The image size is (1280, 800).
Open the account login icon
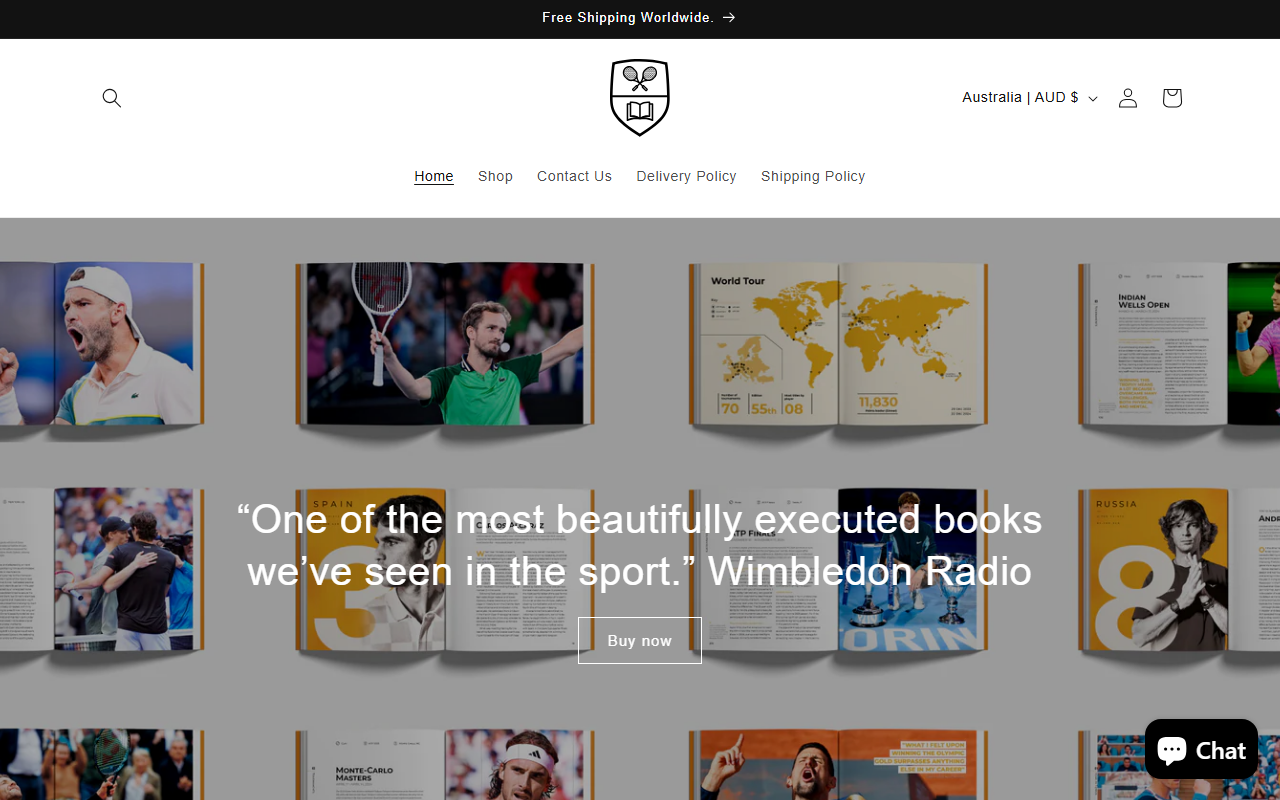pyautogui.click(x=1128, y=98)
